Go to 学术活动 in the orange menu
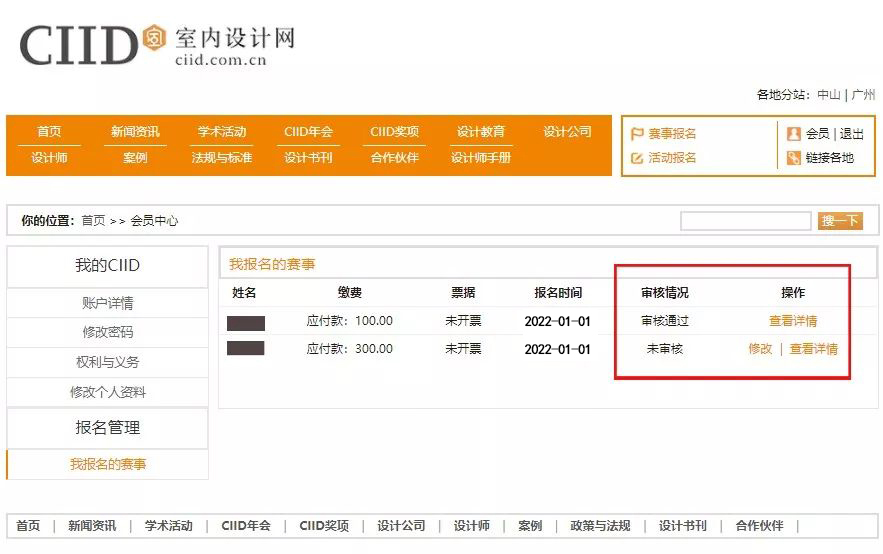 pyautogui.click(x=222, y=132)
